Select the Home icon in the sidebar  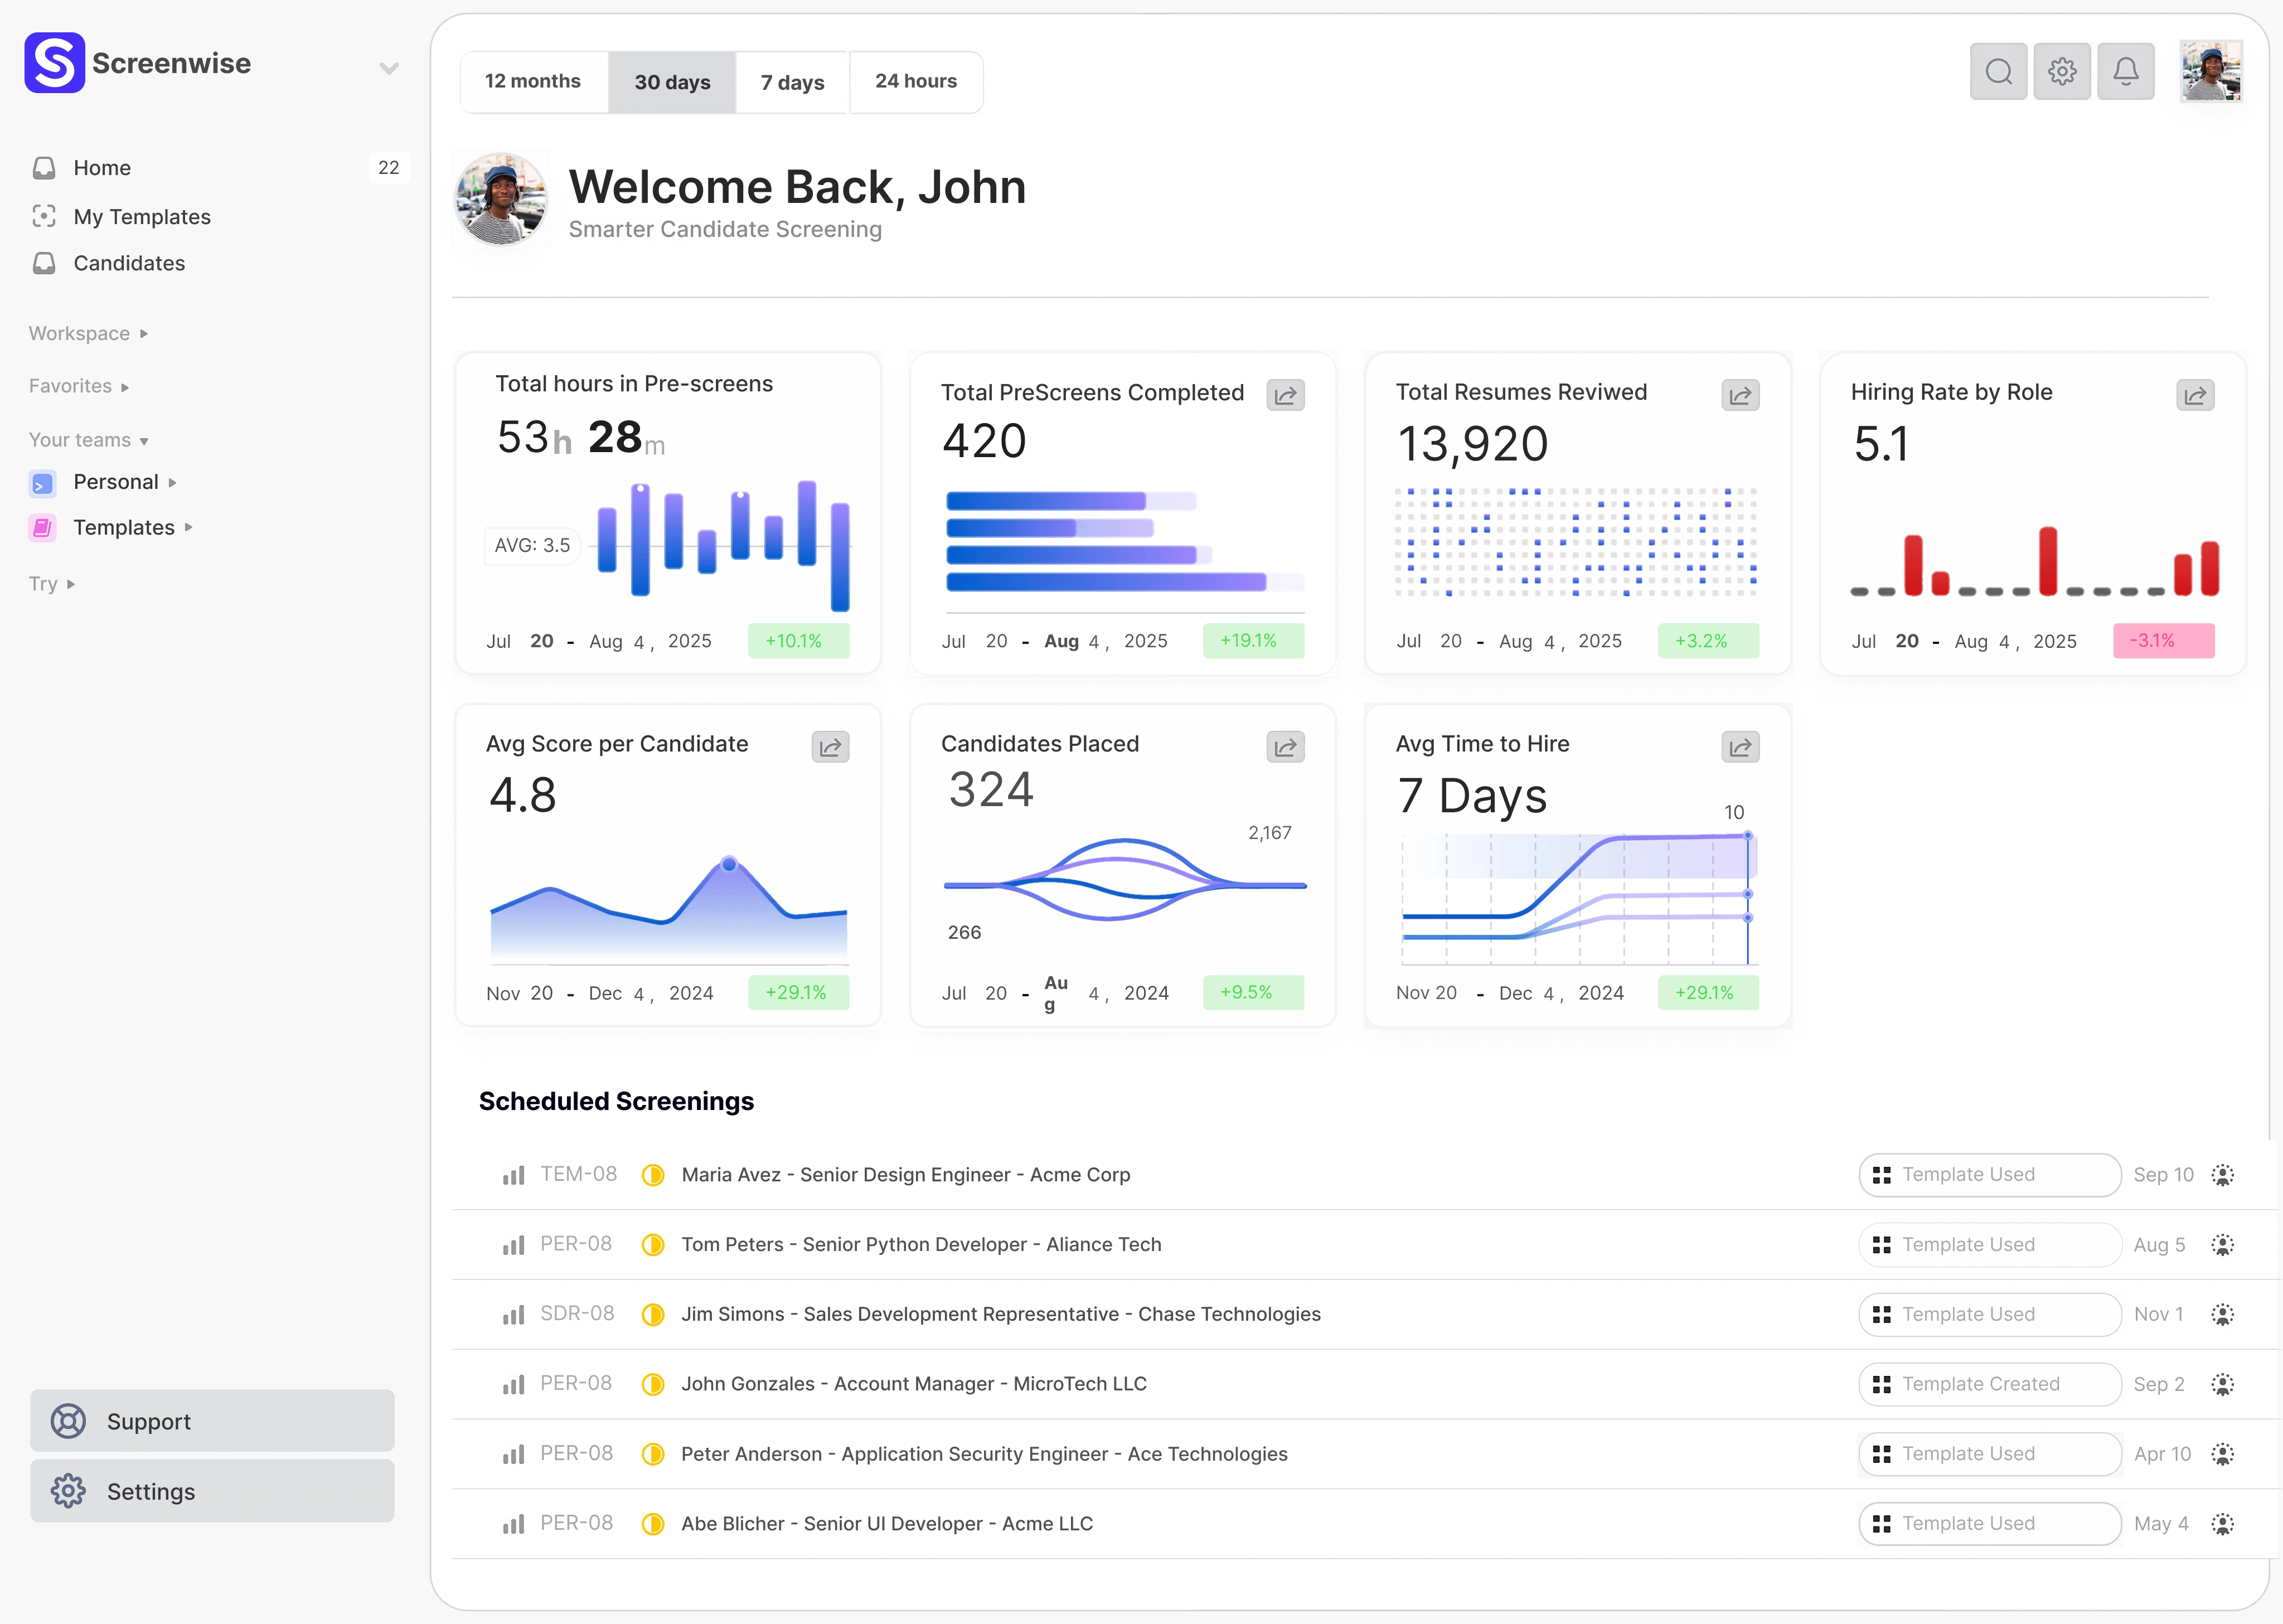point(45,167)
